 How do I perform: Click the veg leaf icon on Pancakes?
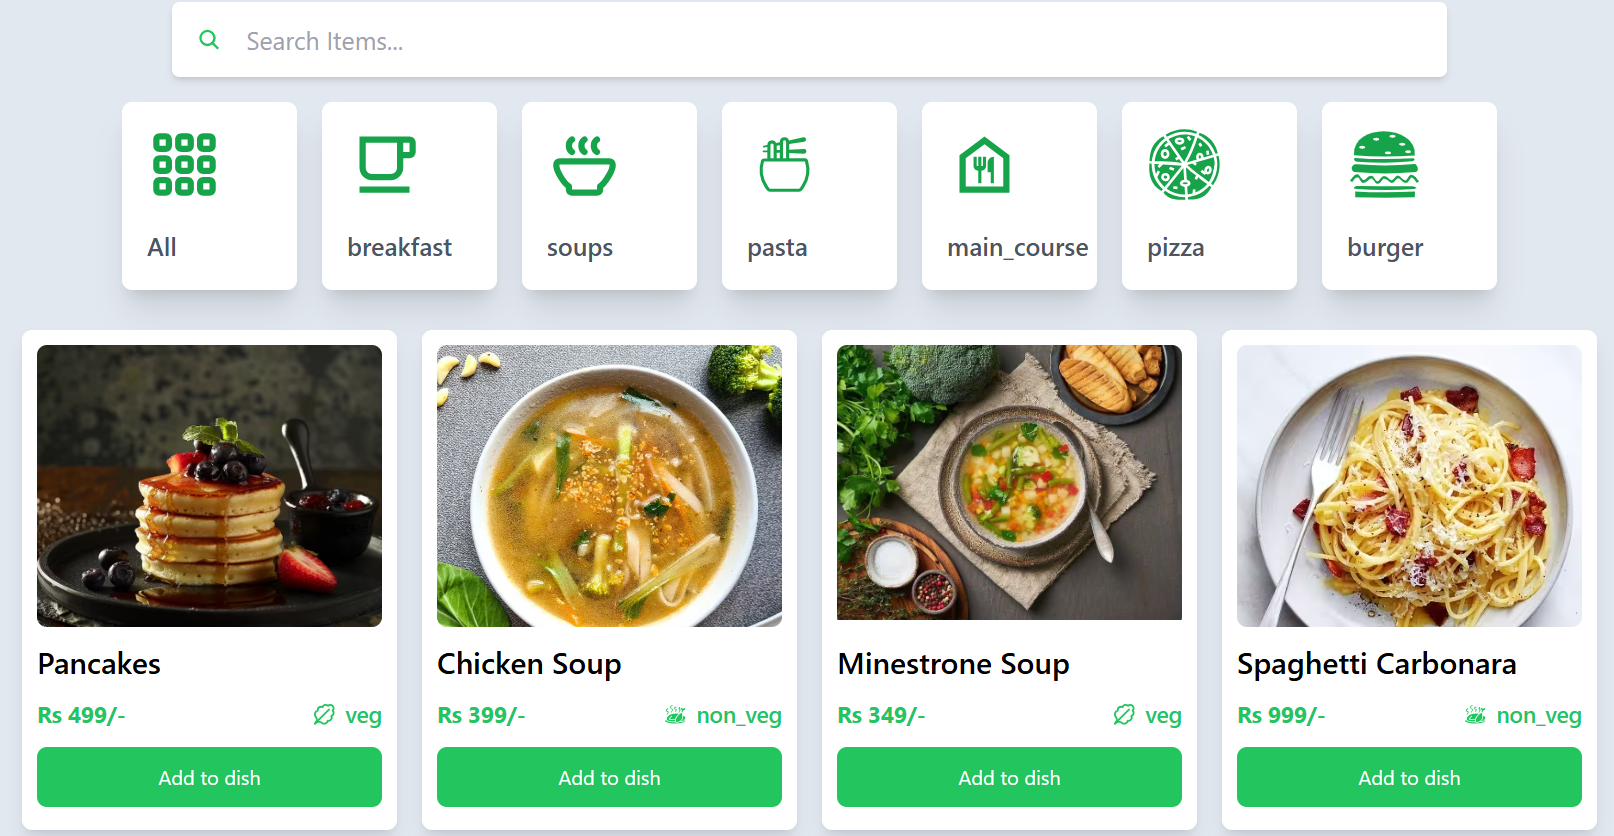(324, 715)
